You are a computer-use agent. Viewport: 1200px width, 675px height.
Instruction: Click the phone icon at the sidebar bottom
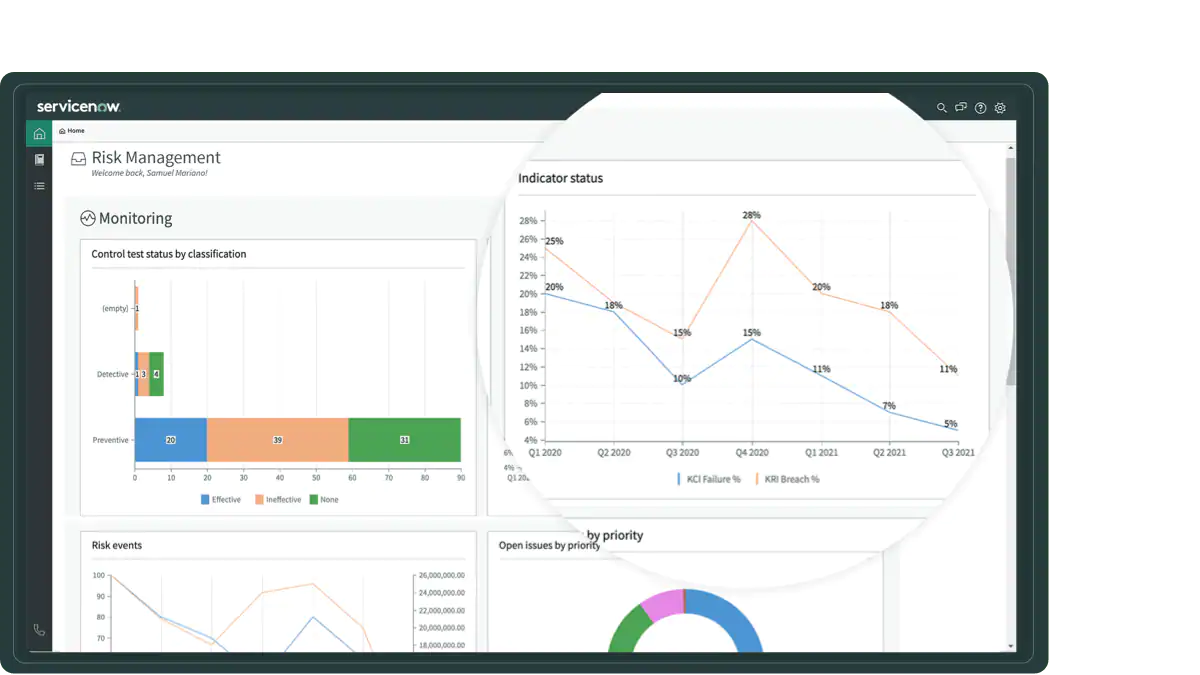[x=39, y=630]
